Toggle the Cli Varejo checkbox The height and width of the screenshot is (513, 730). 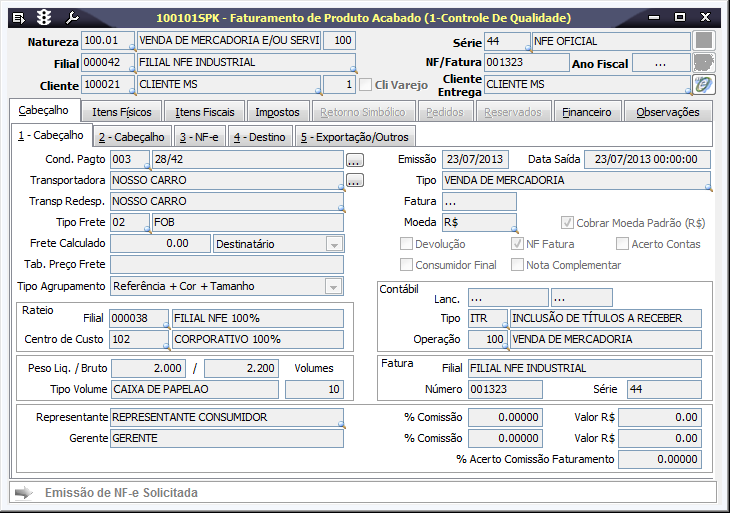coord(365,85)
